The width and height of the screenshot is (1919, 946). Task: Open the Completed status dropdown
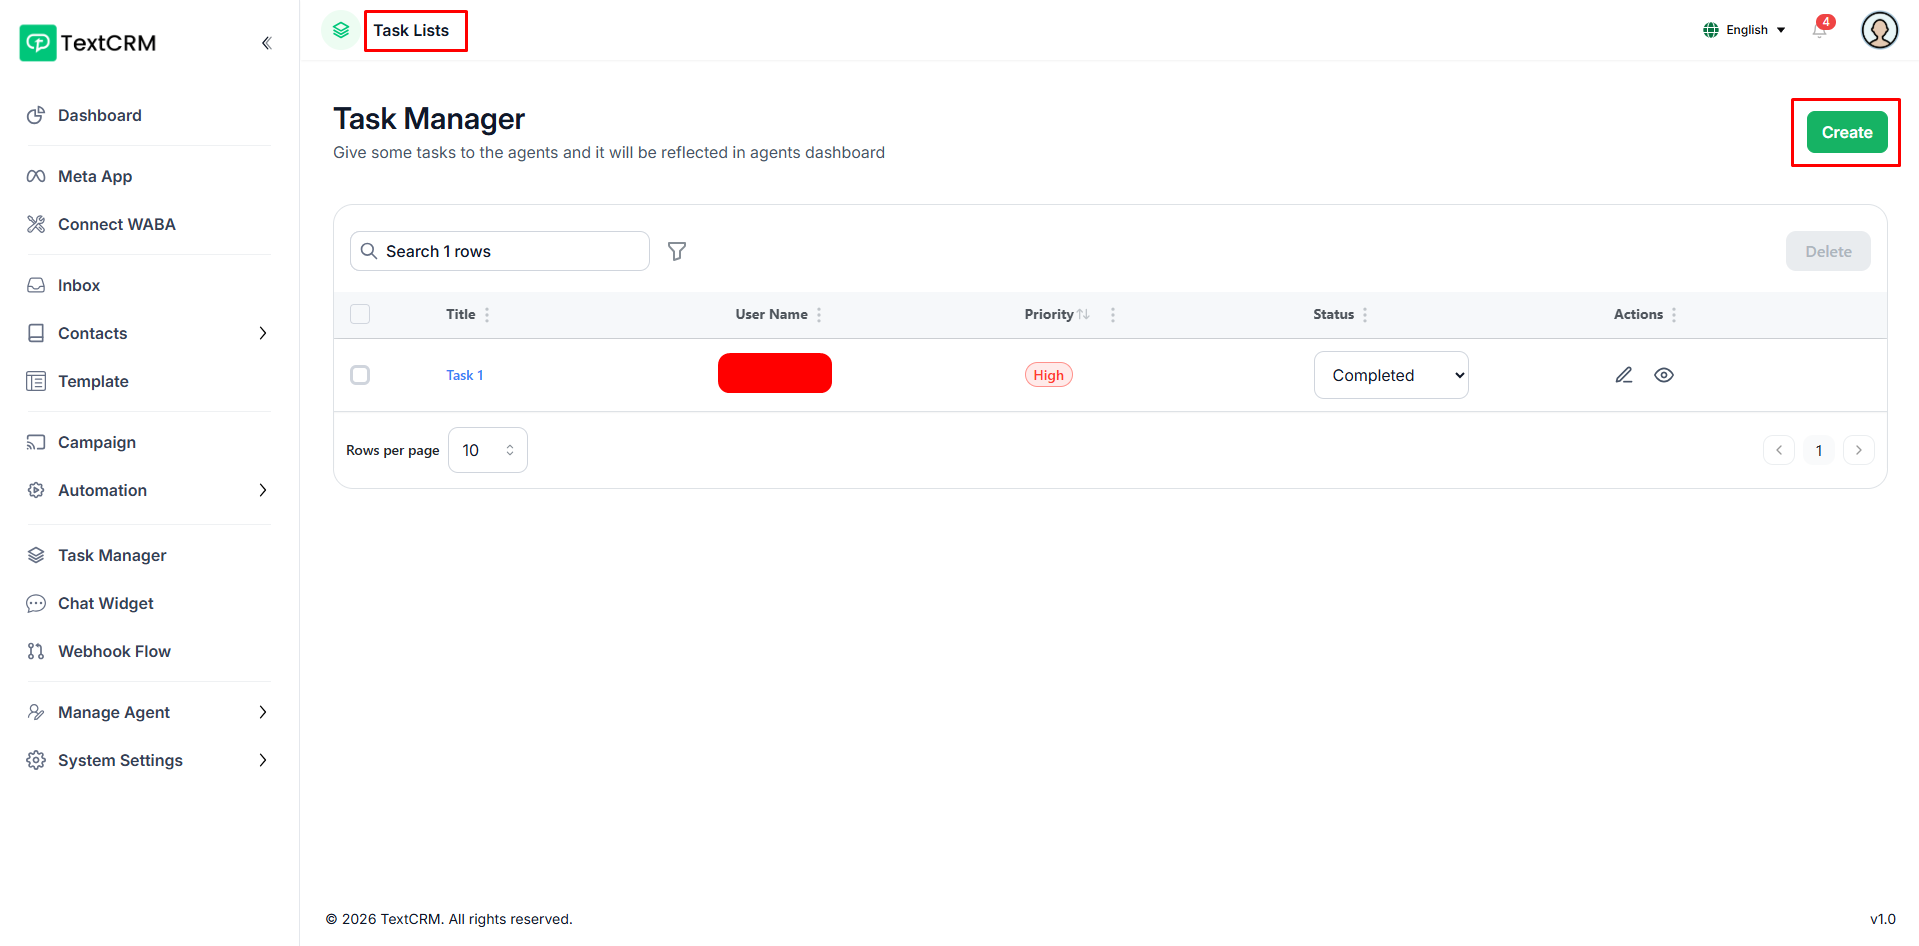1391,375
